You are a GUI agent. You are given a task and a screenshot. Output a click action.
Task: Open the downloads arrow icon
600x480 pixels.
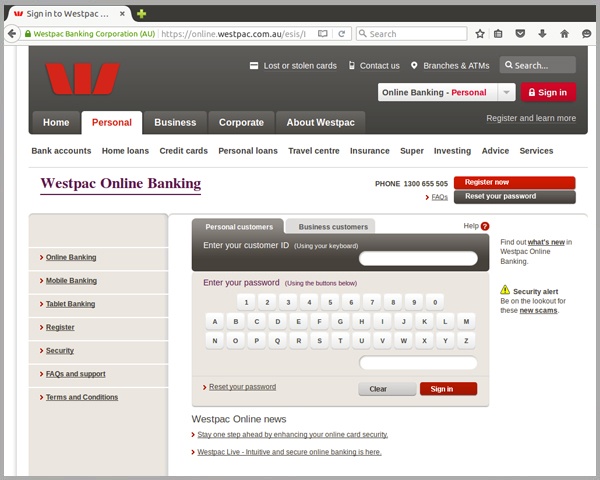pyautogui.click(x=542, y=34)
